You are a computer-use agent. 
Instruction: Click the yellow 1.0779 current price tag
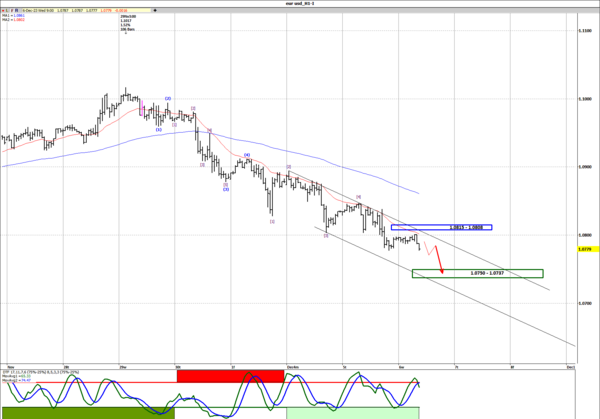tap(589, 249)
